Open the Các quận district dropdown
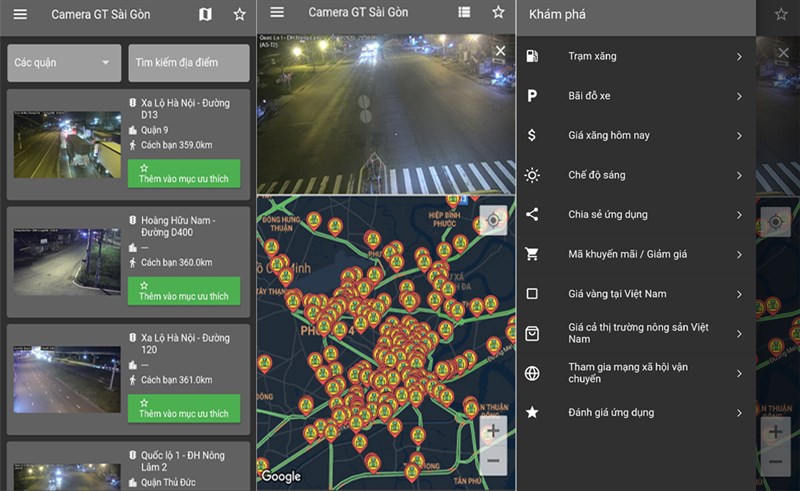 point(64,63)
